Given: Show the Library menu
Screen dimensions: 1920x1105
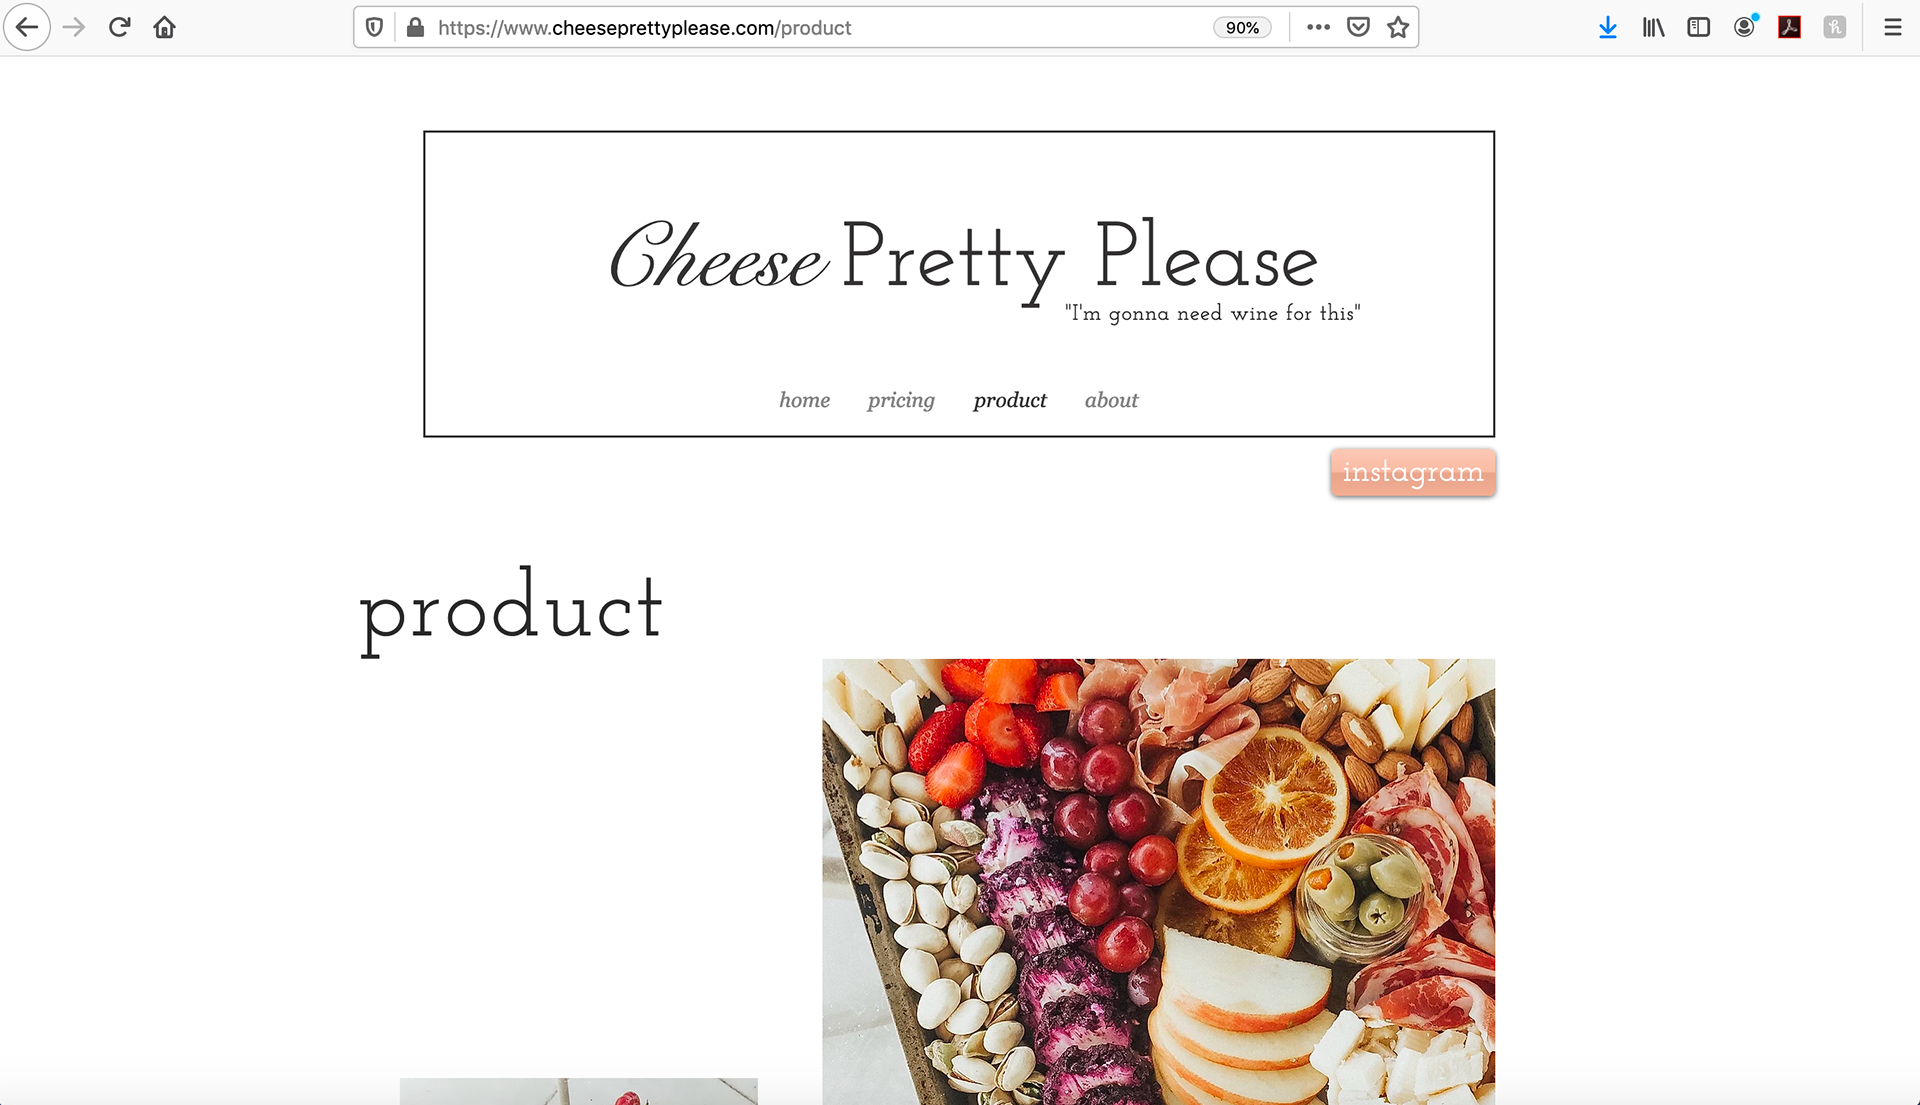Looking at the screenshot, I should (x=1653, y=28).
